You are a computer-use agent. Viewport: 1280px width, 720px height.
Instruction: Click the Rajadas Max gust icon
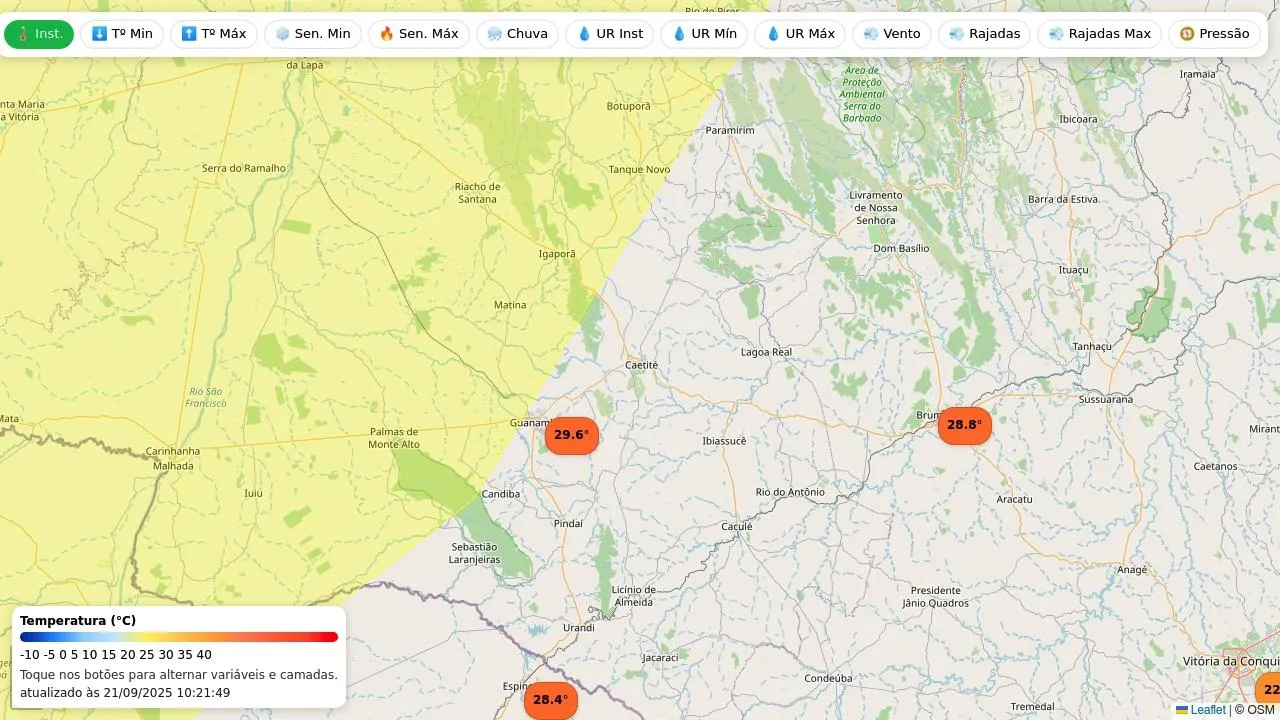coord(1056,34)
